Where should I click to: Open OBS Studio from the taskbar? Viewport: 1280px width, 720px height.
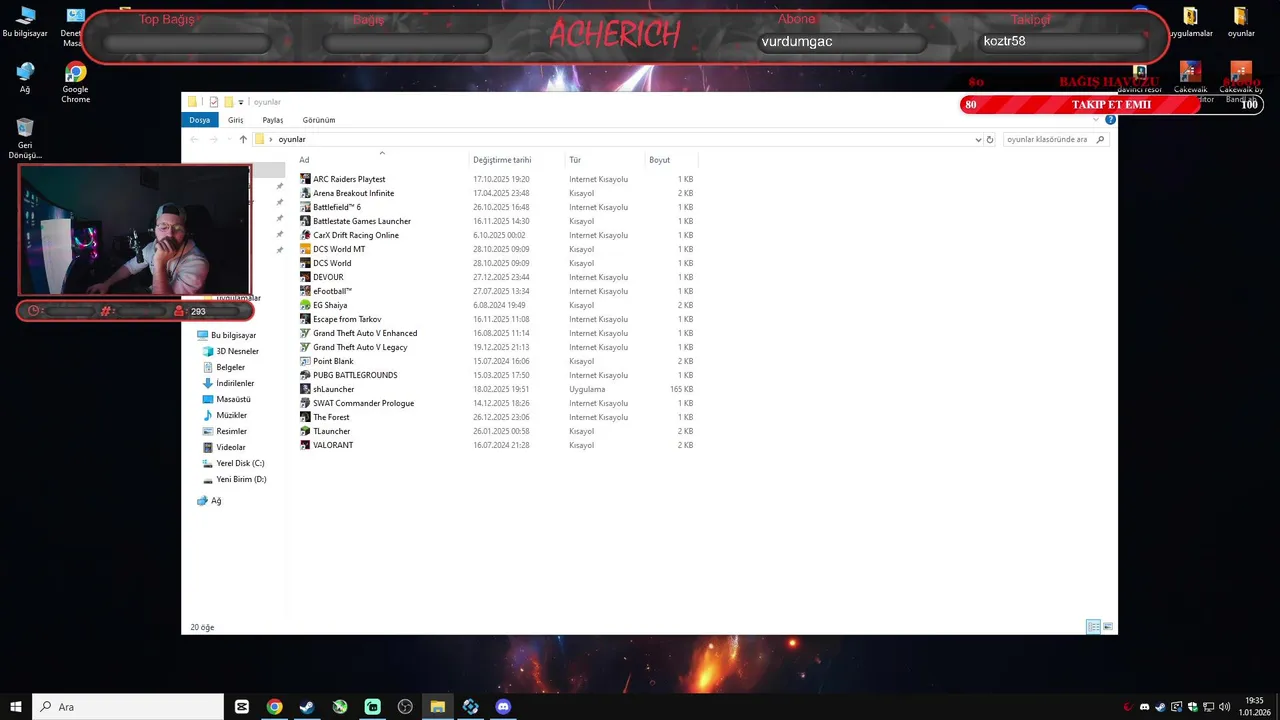pyautogui.click(x=405, y=707)
